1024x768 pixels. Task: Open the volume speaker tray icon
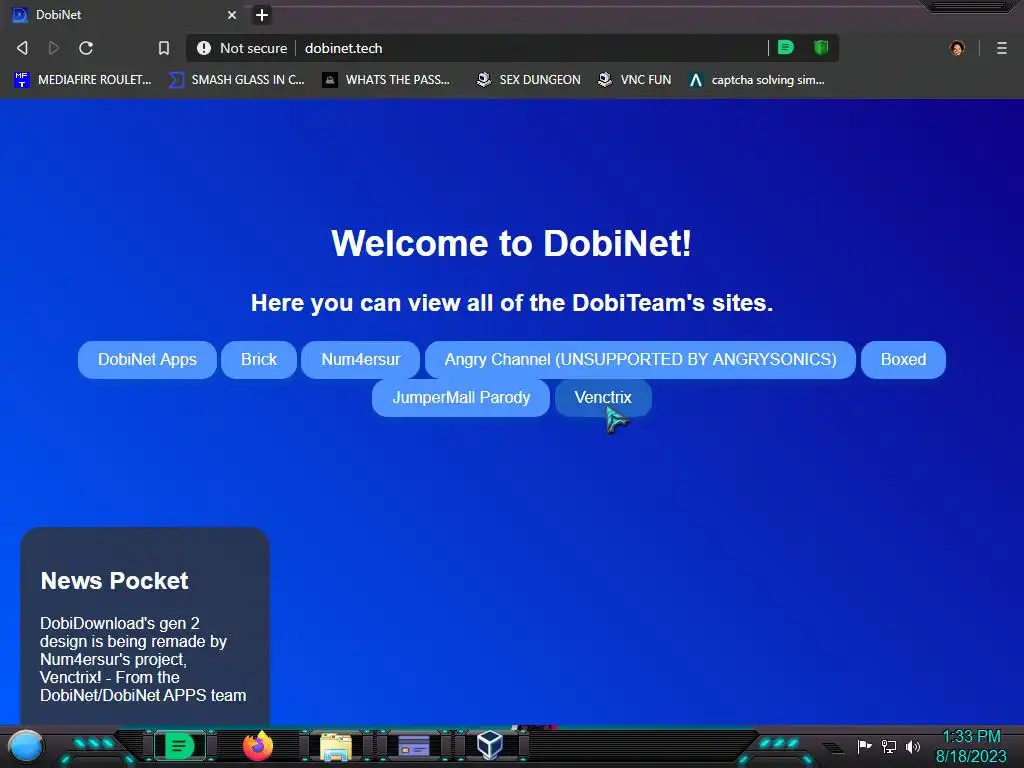pos(913,746)
